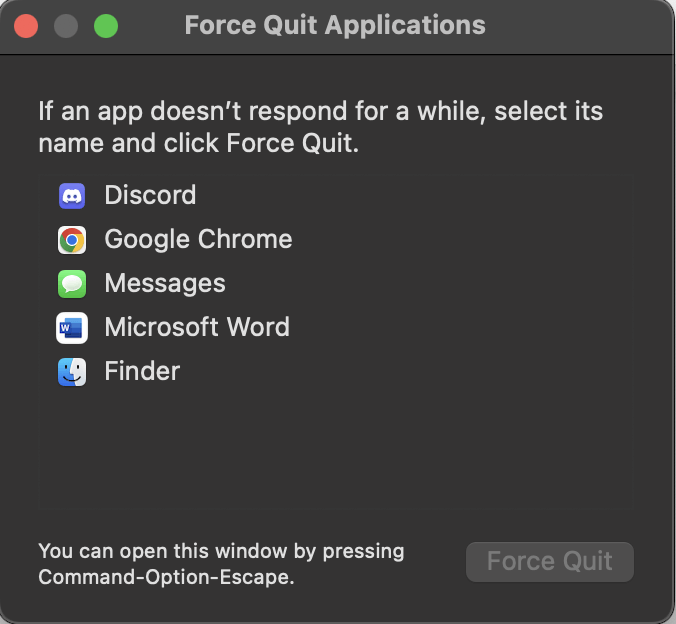
Task: Click empty space below Finder in list
Action: click(x=335, y=450)
